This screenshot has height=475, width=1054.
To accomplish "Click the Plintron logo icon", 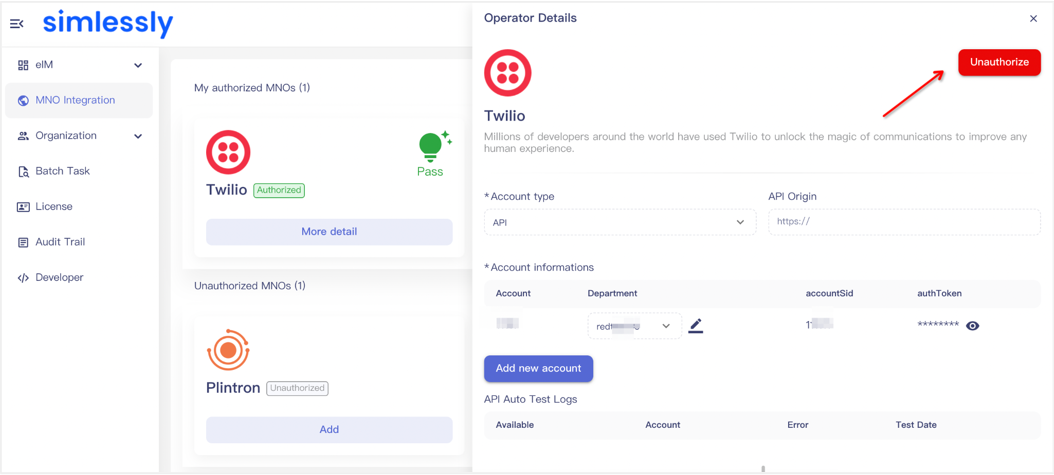I will pos(228,350).
